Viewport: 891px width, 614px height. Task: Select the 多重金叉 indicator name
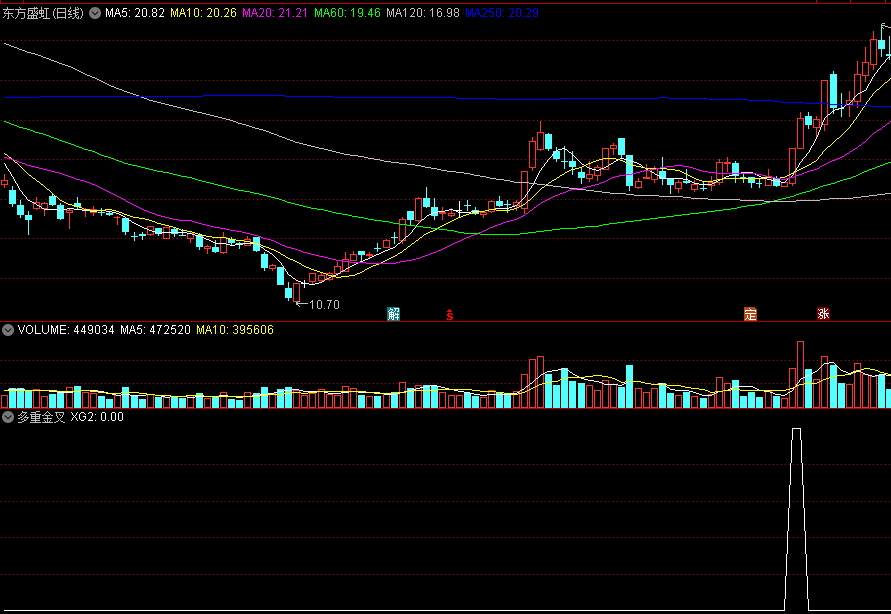point(41,417)
